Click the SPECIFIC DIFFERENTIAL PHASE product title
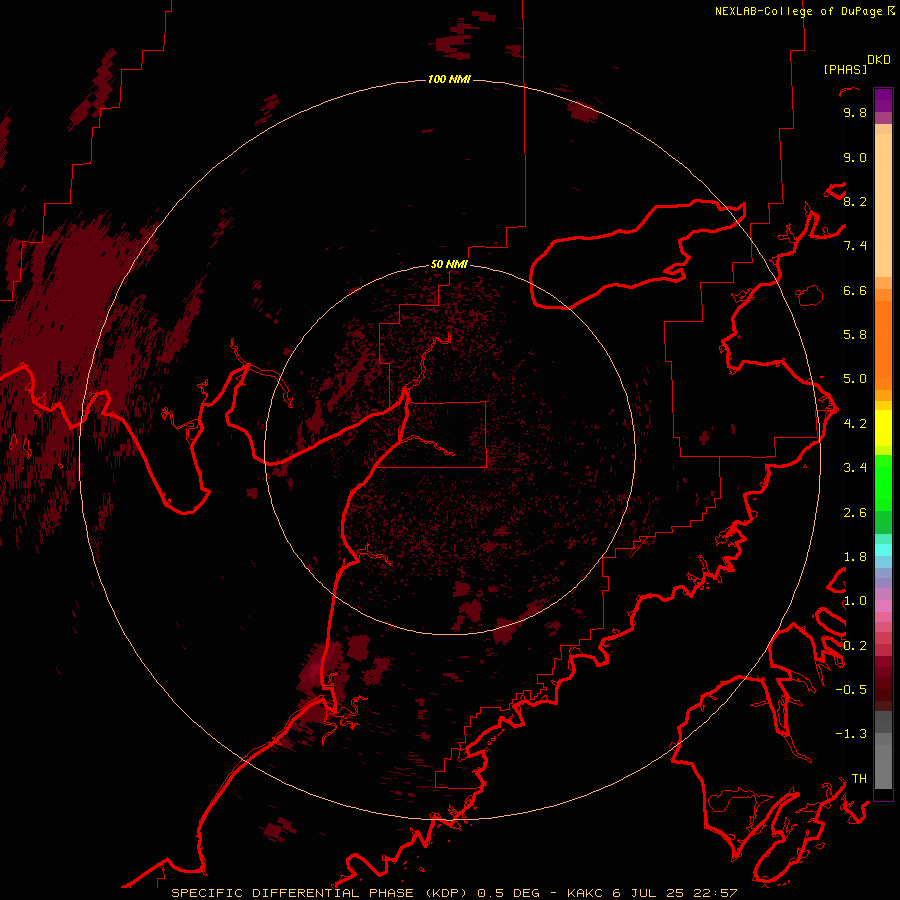The width and height of the screenshot is (900, 900). (292, 893)
